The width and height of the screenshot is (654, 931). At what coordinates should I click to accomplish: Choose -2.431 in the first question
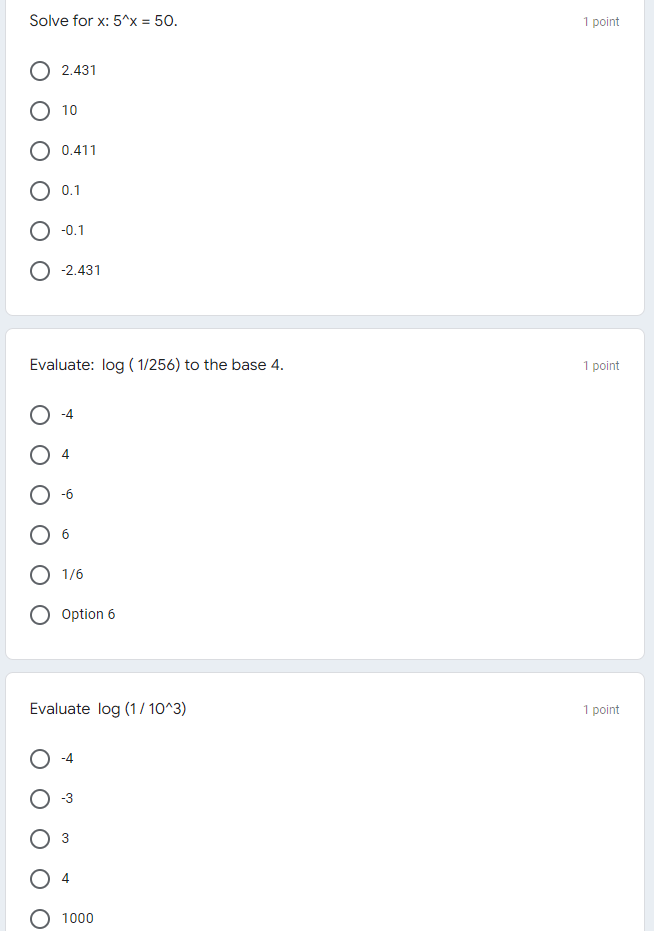click(40, 270)
